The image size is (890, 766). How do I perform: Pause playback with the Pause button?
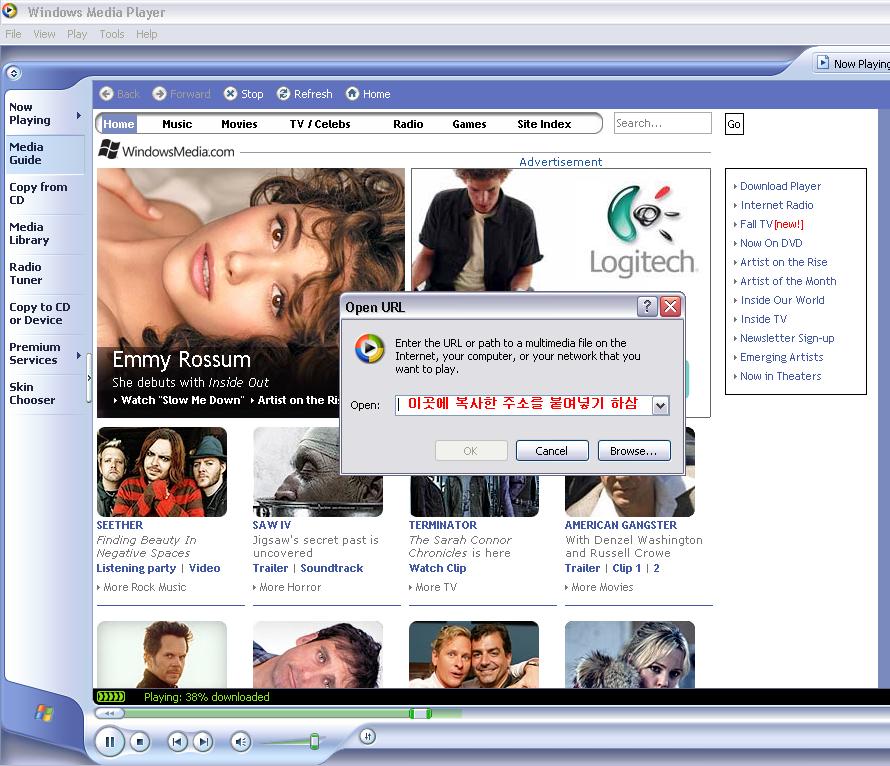point(110,741)
